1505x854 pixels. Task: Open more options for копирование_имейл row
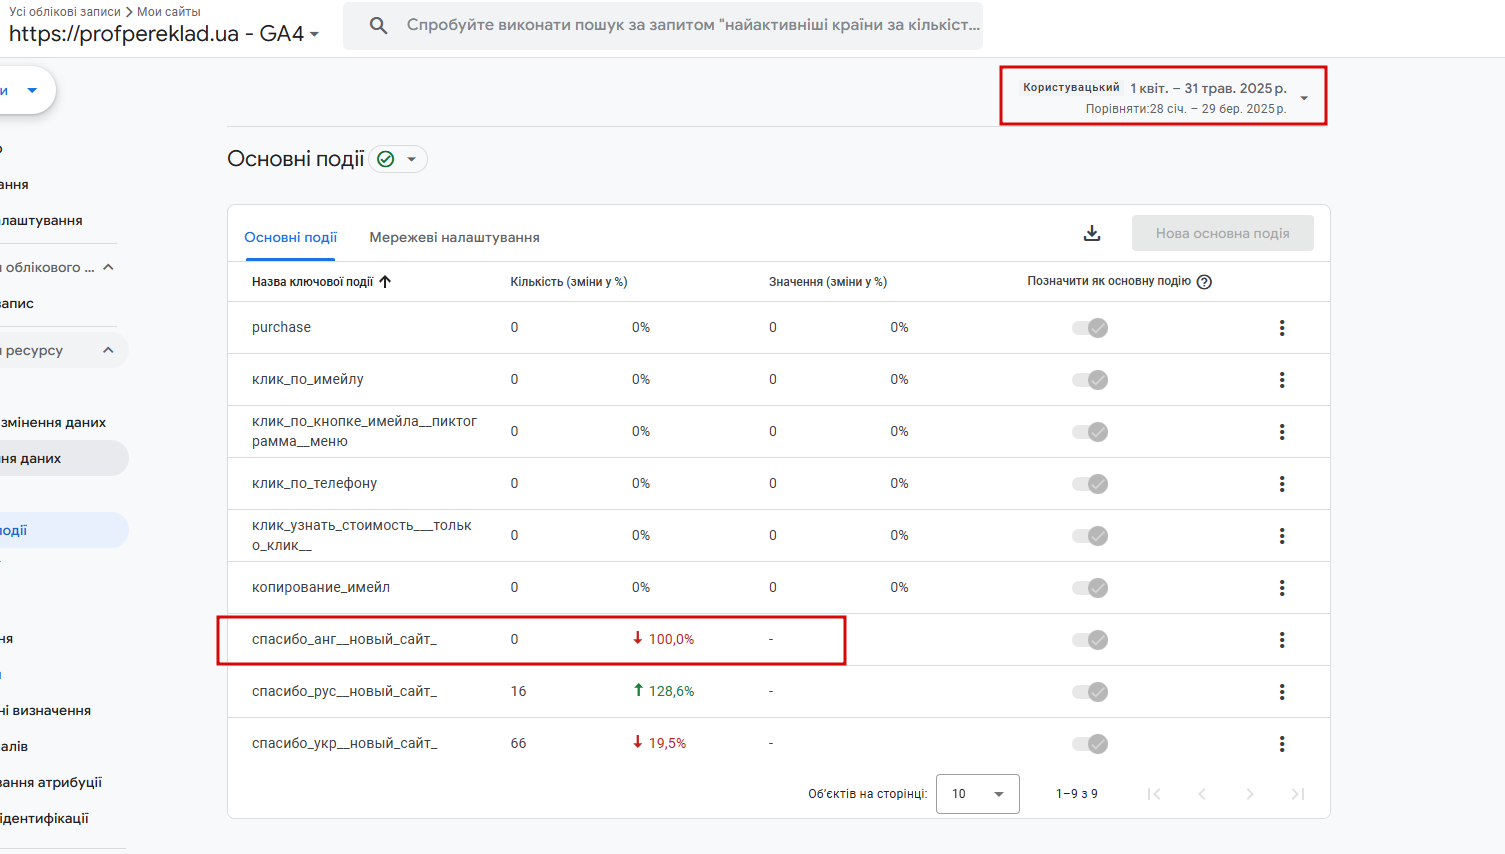[x=1282, y=588]
